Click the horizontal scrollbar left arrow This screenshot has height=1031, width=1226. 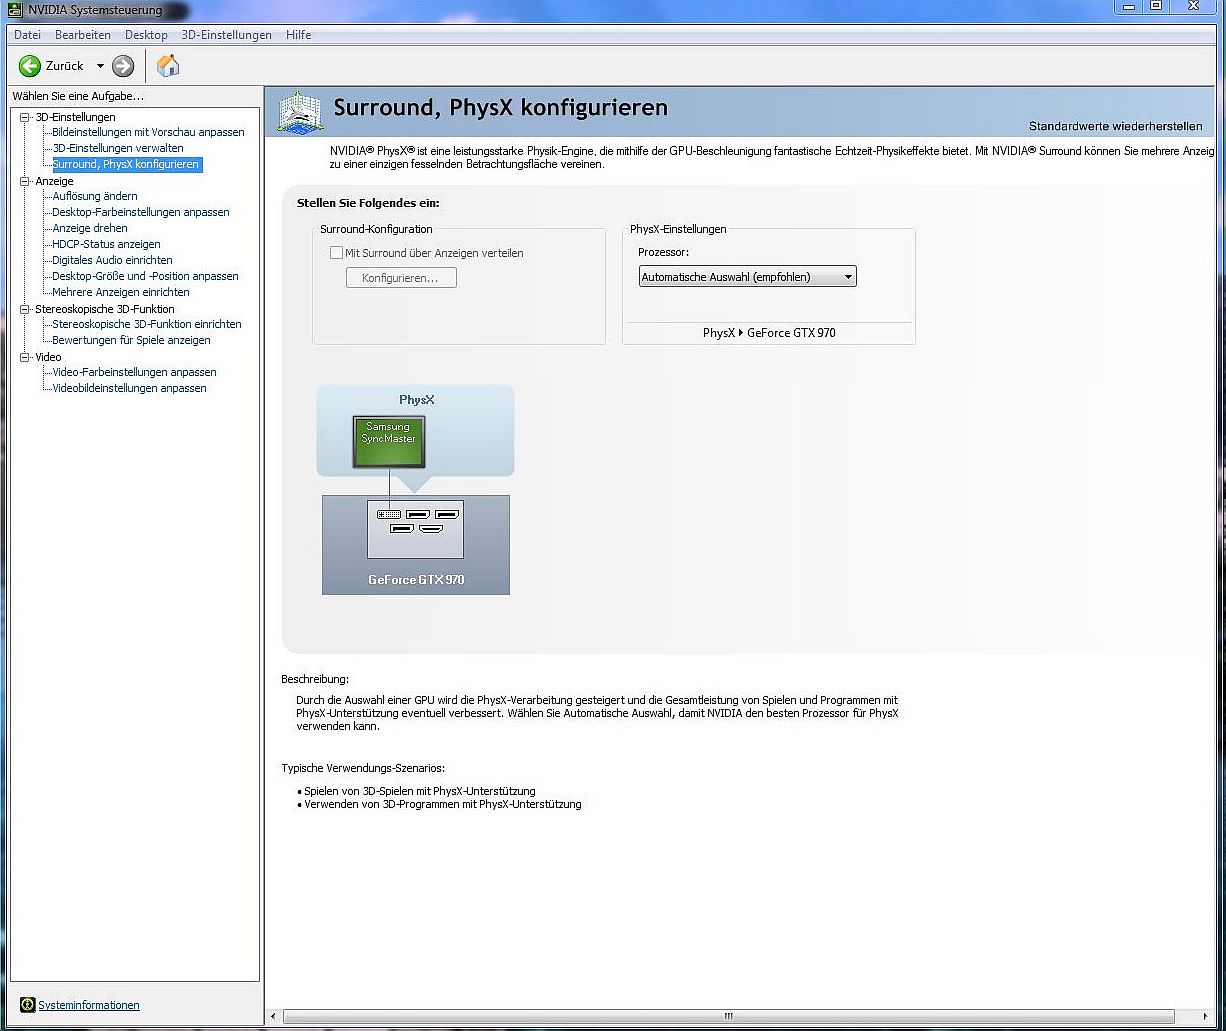(274, 1017)
